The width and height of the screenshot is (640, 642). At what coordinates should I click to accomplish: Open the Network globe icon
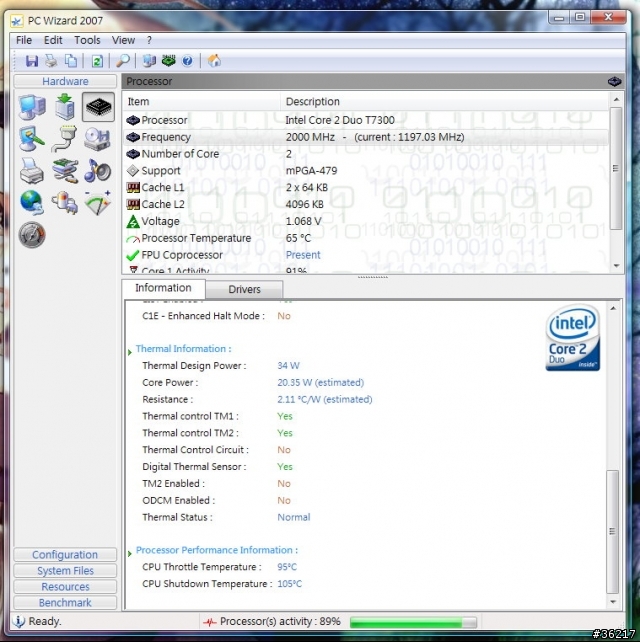pyautogui.click(x=32, y=202)
